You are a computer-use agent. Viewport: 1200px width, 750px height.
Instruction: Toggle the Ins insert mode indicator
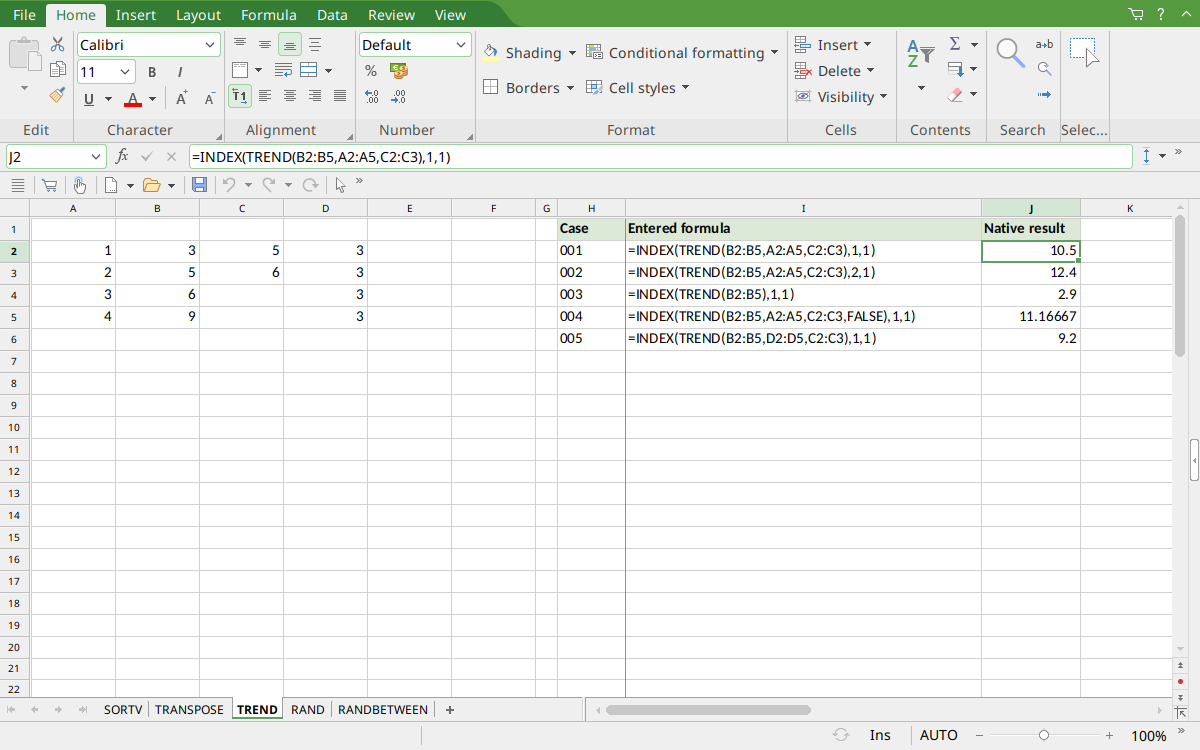pyautogui.click(x=880, y=735)
